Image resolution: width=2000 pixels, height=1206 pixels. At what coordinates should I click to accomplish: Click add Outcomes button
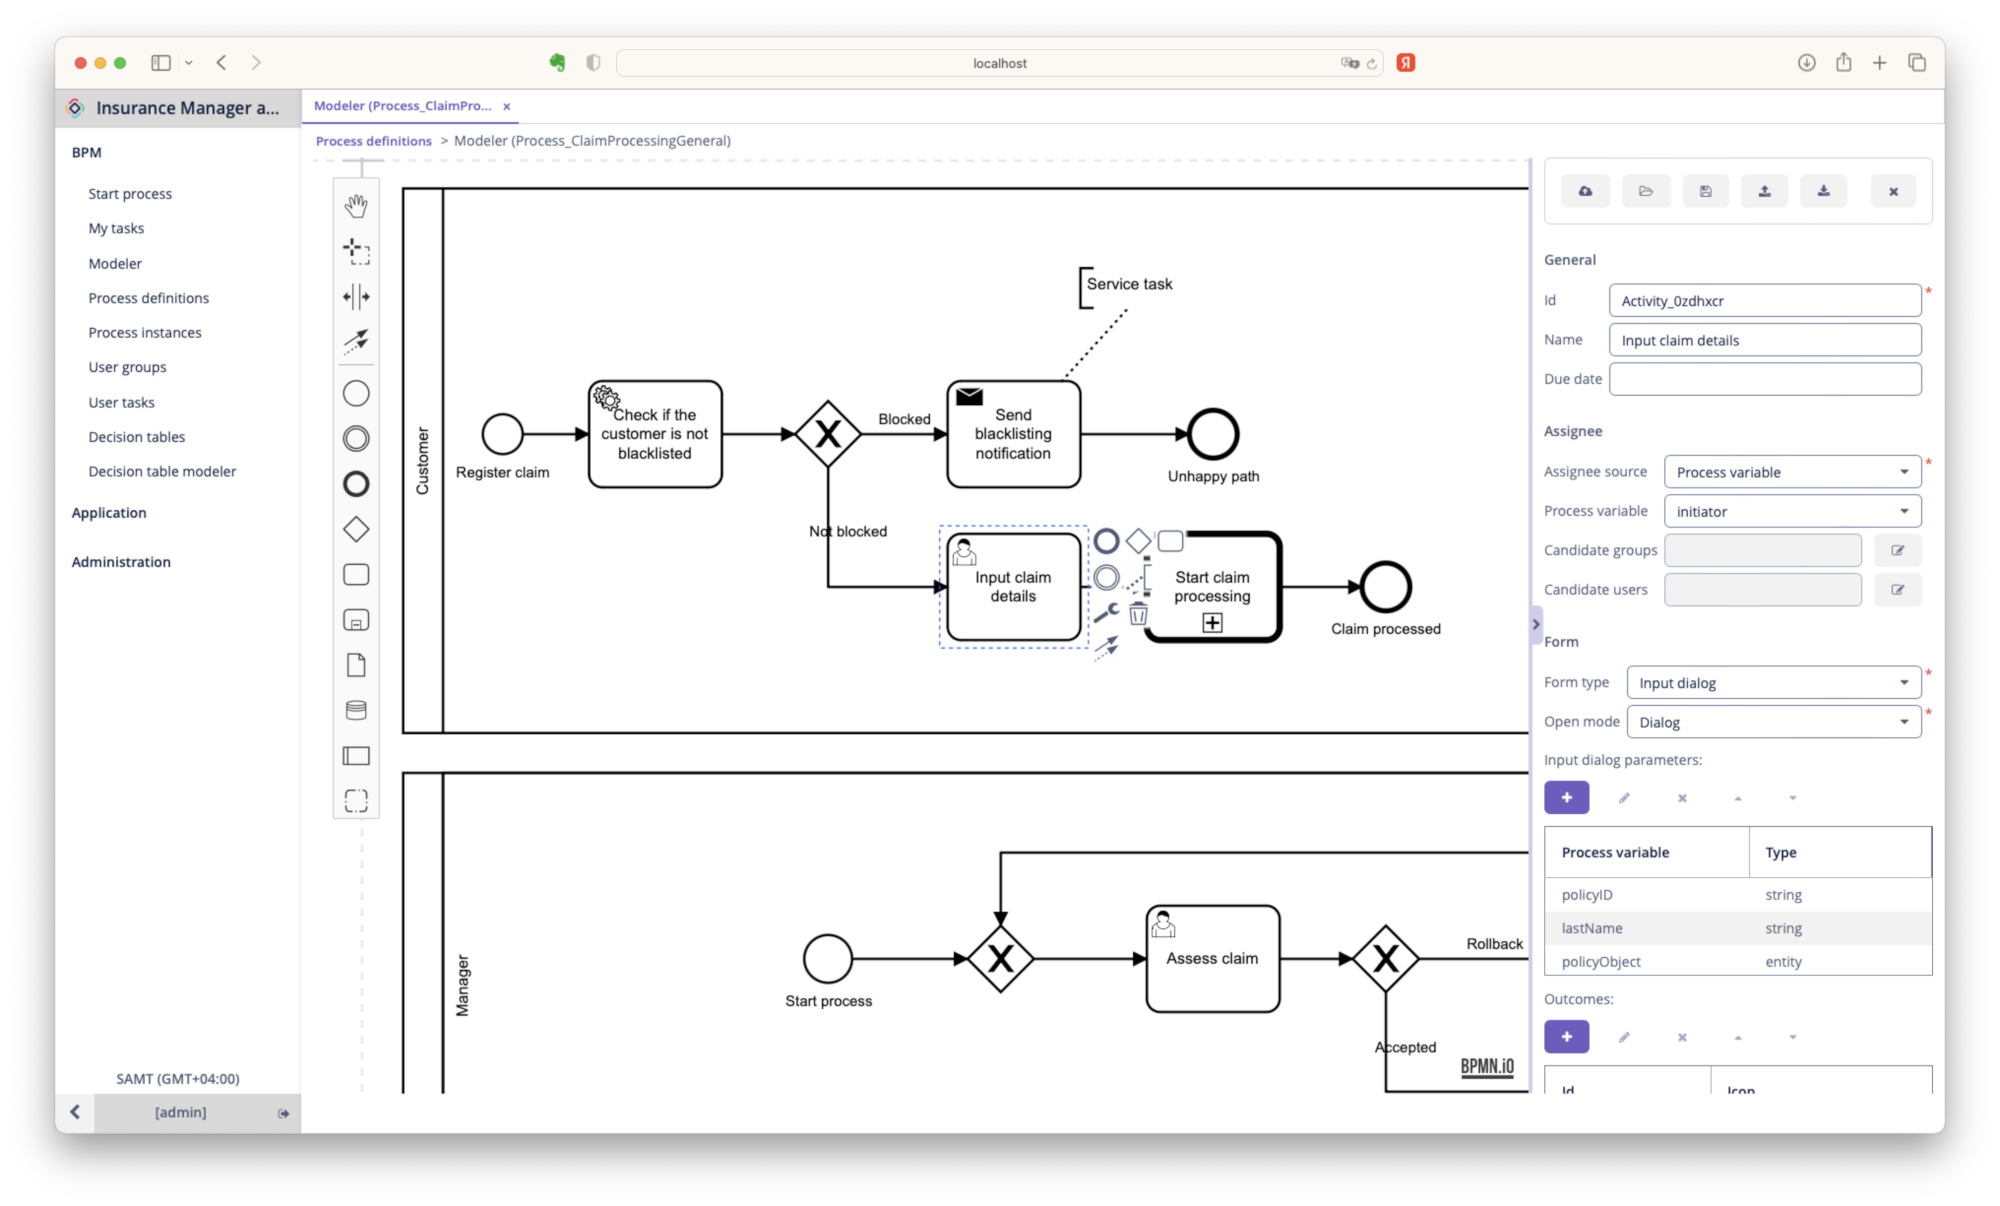[x=1566, y=1036]
